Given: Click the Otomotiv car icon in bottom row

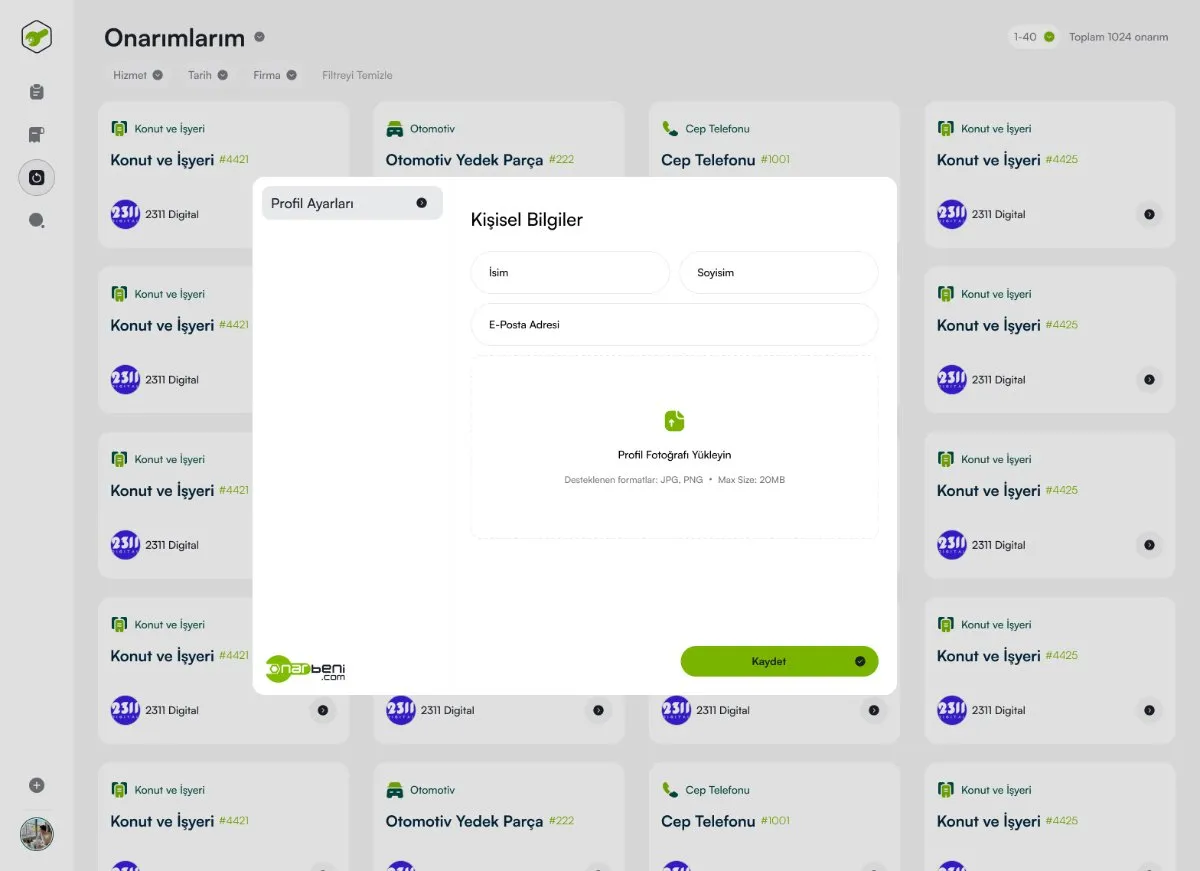Looking at the screenshot, I should pos(394,790).
